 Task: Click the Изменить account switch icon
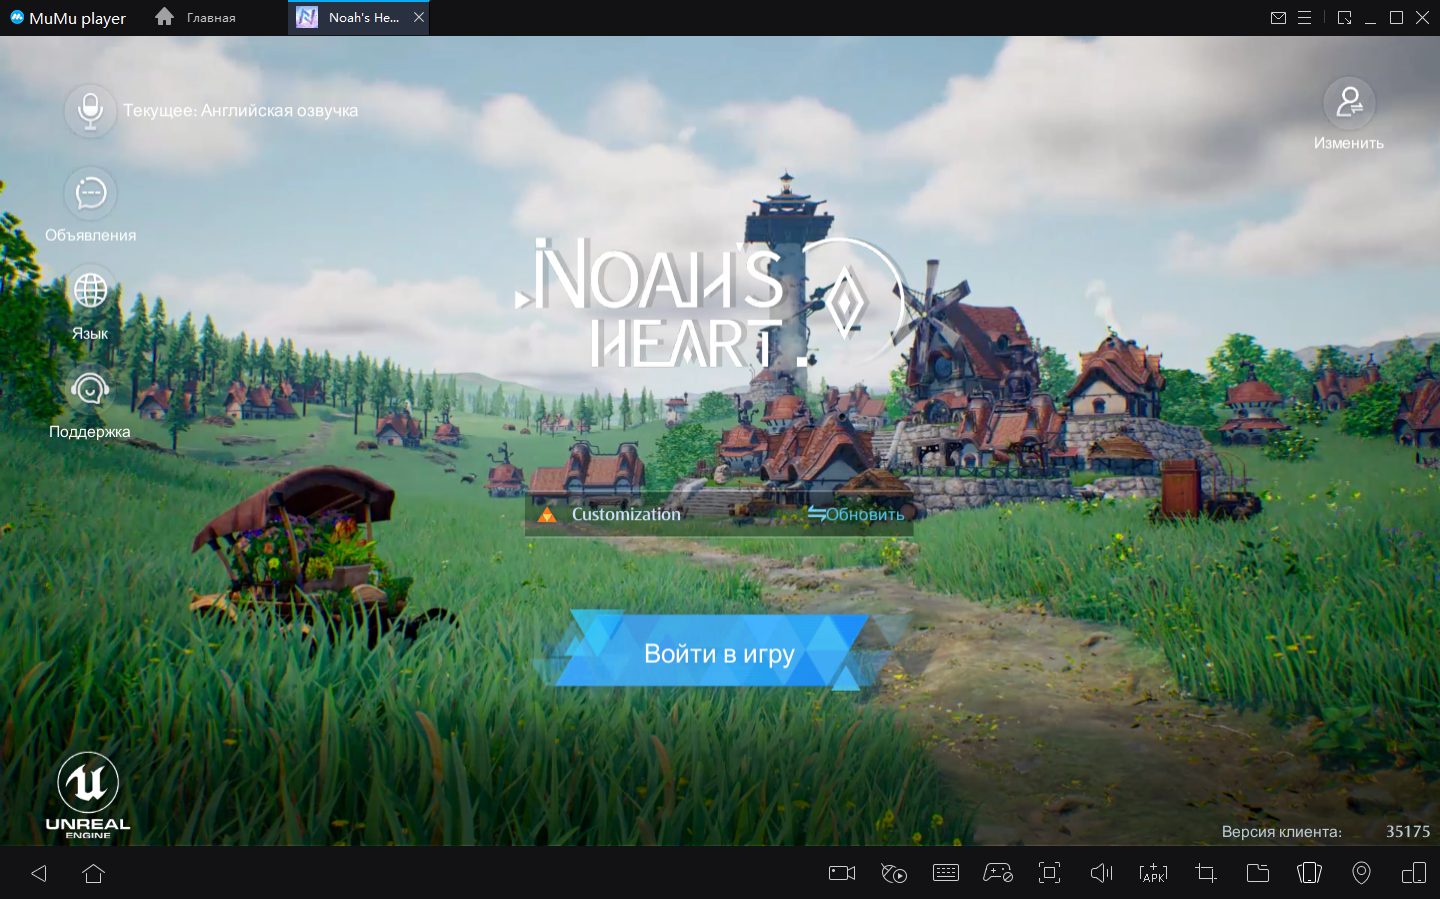[x=1349, y=103]
